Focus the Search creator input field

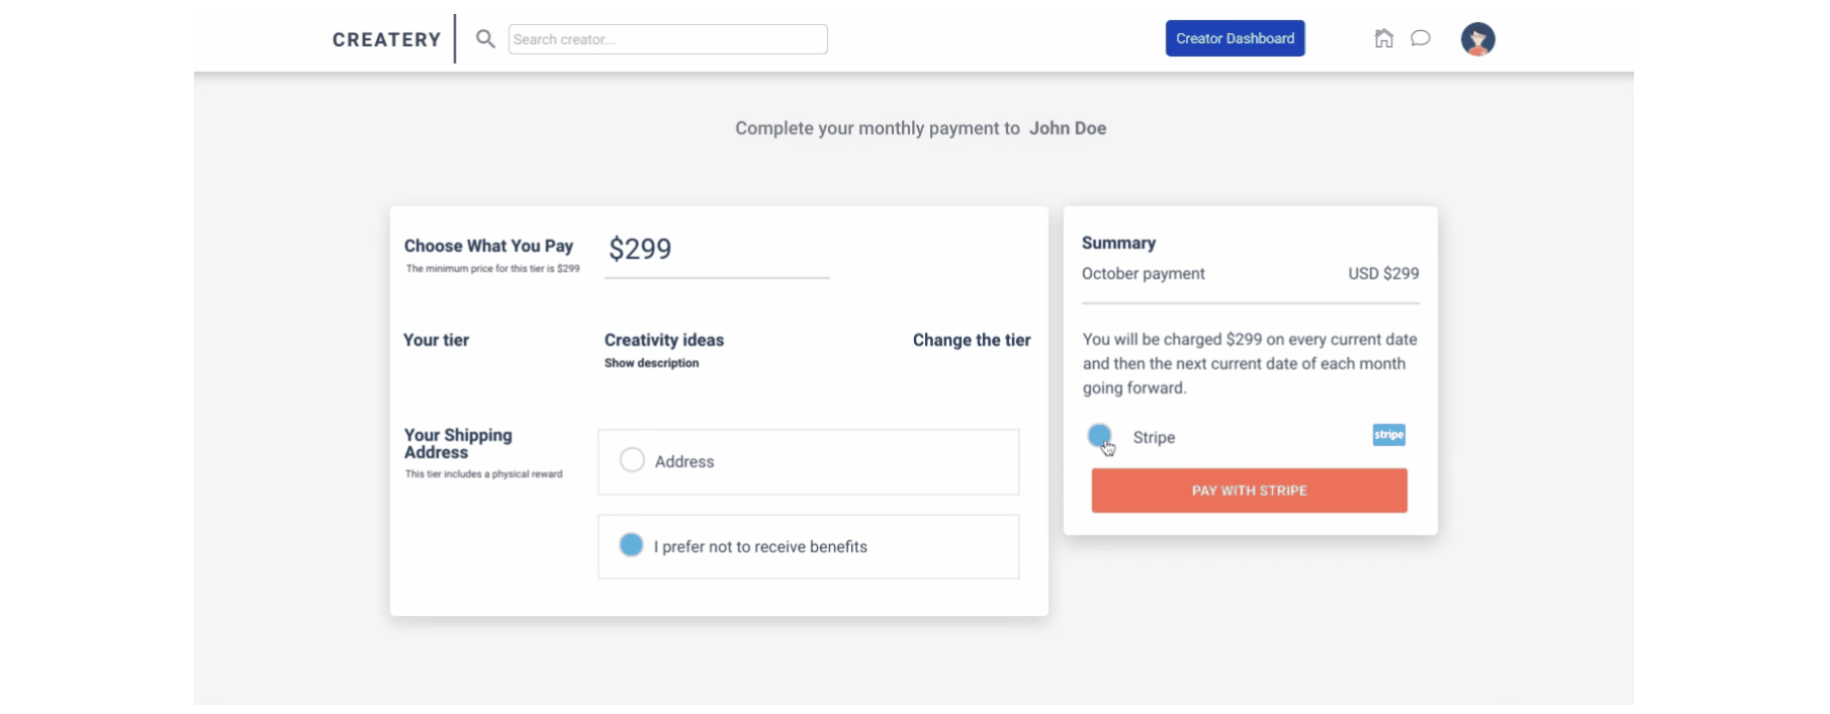pyautogui.click(x=667, y=39)
